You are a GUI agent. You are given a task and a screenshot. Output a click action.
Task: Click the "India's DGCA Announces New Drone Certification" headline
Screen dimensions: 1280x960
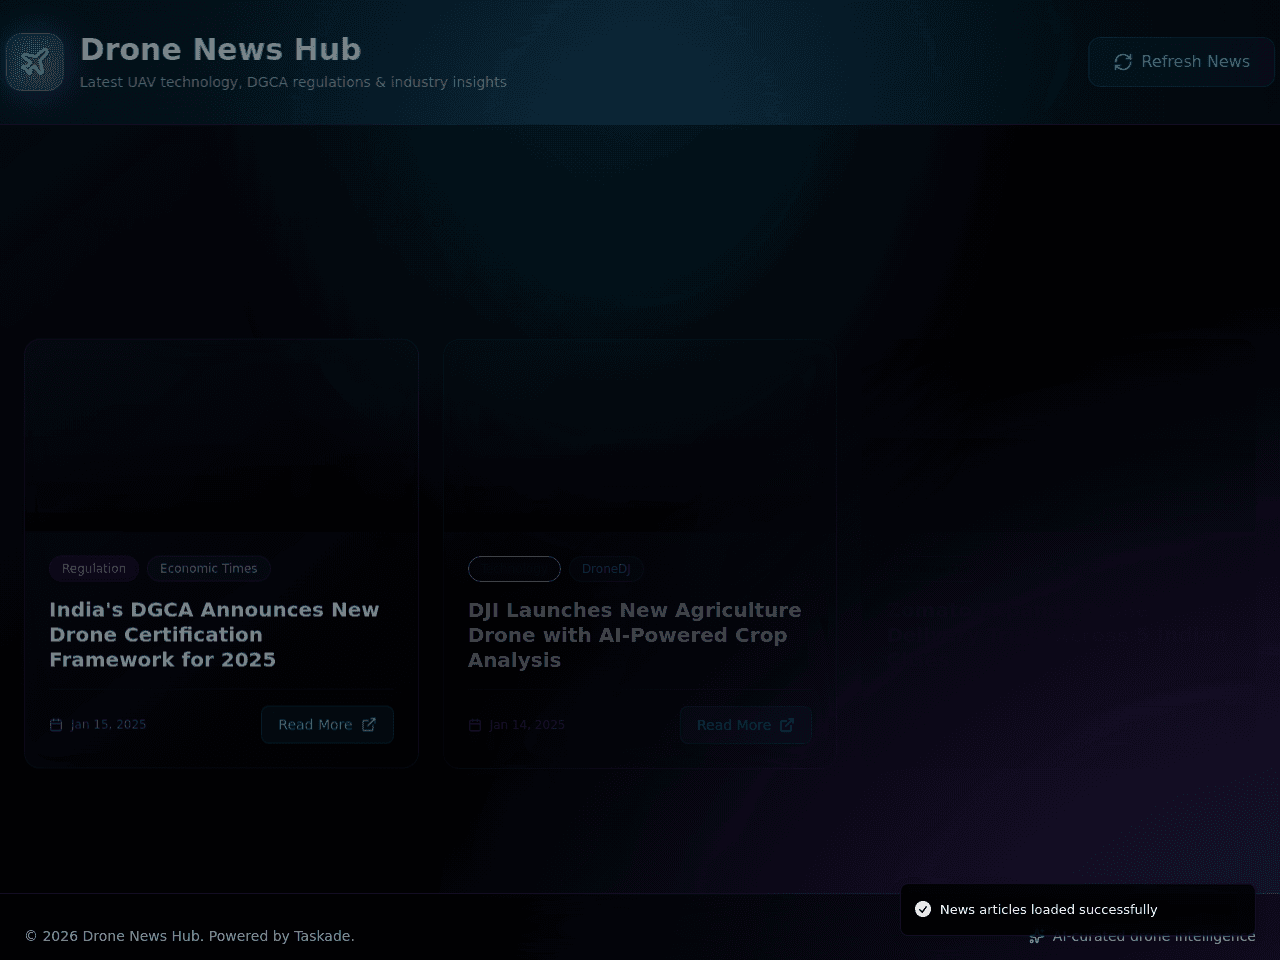[214, 635]
